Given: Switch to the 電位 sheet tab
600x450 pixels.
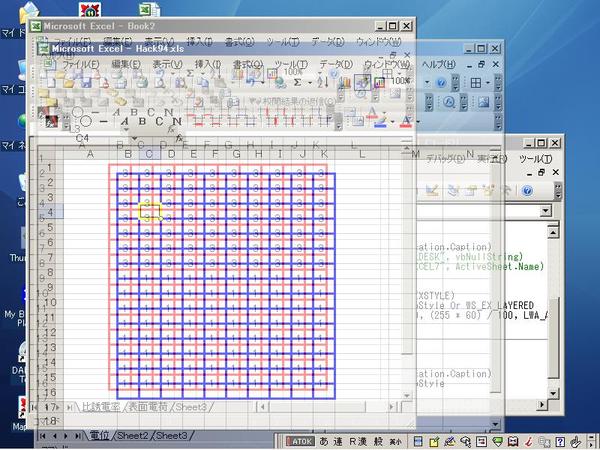Looking at the screenshot, I should (99, 435).
